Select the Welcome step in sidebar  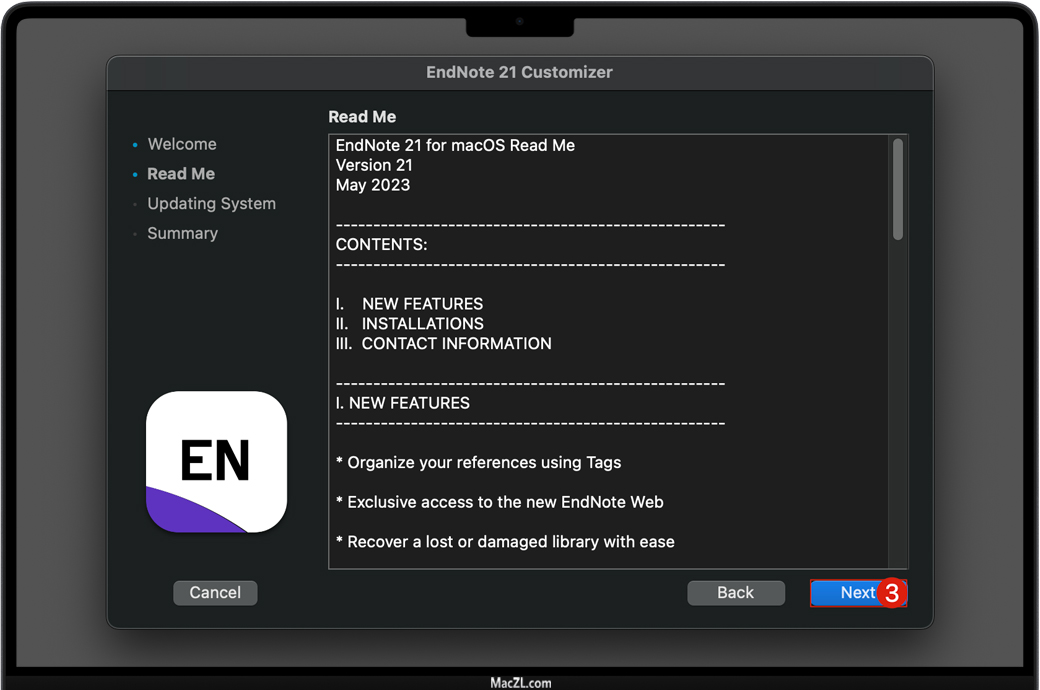[x=182, y=144]
